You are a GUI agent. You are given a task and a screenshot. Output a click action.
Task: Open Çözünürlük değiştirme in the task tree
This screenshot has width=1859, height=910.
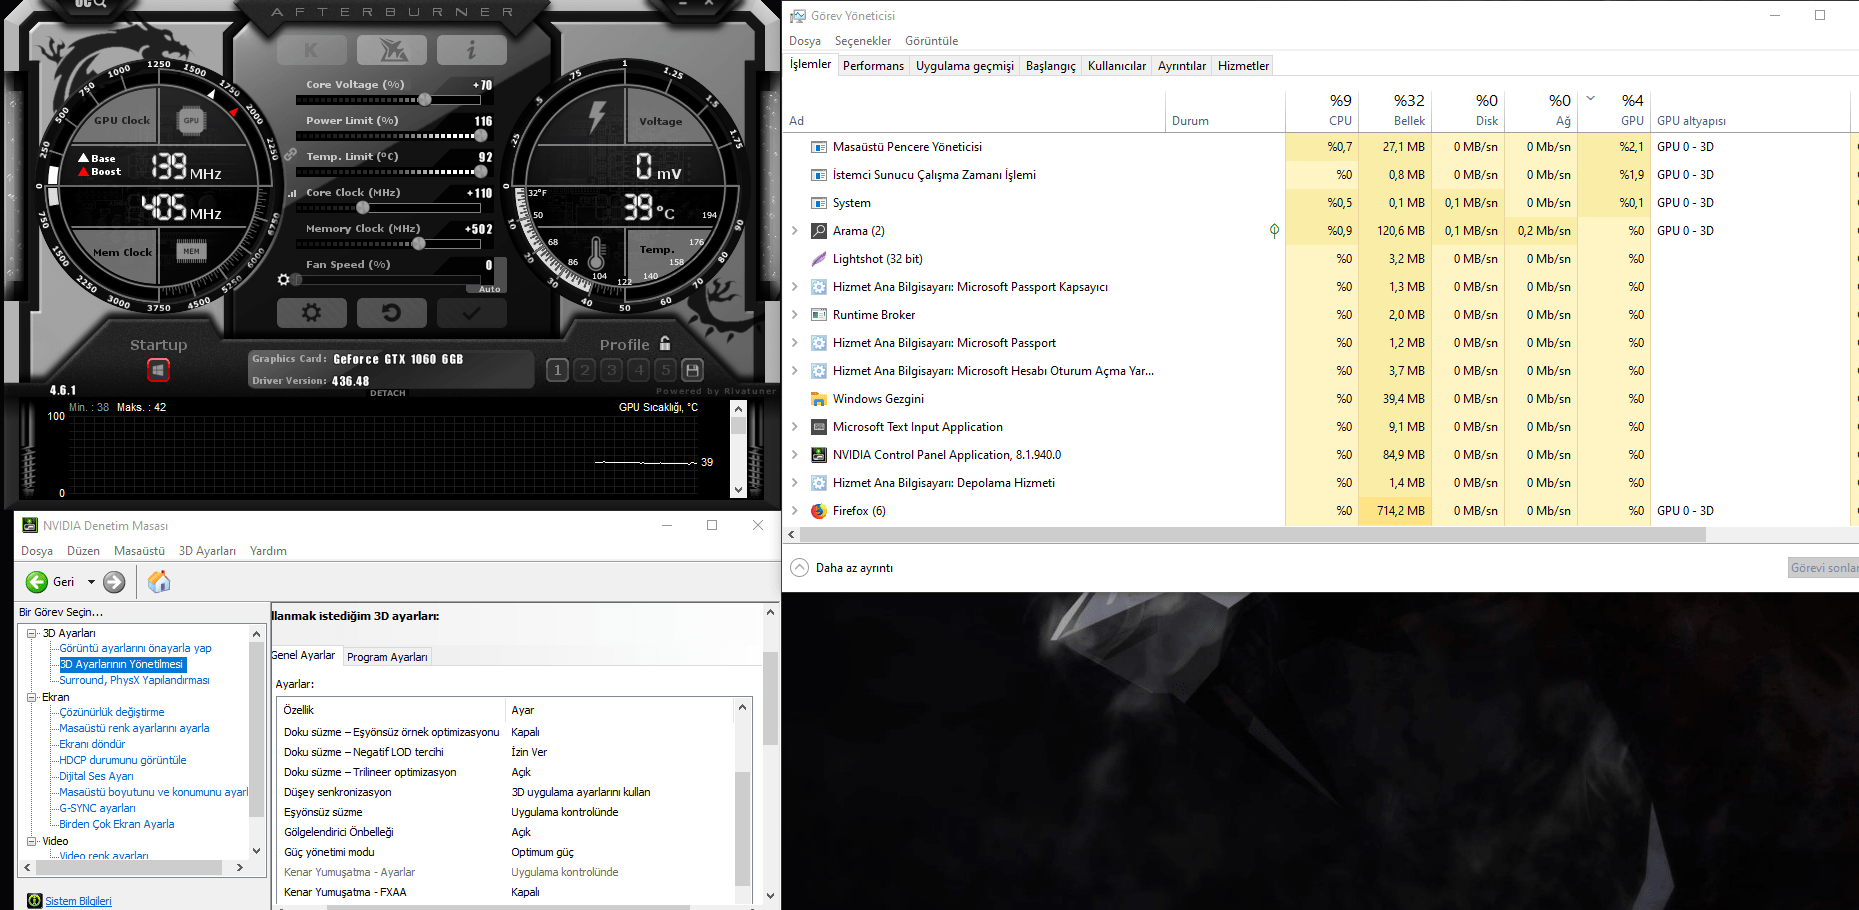pyautogui.click(x=112, y=712)
